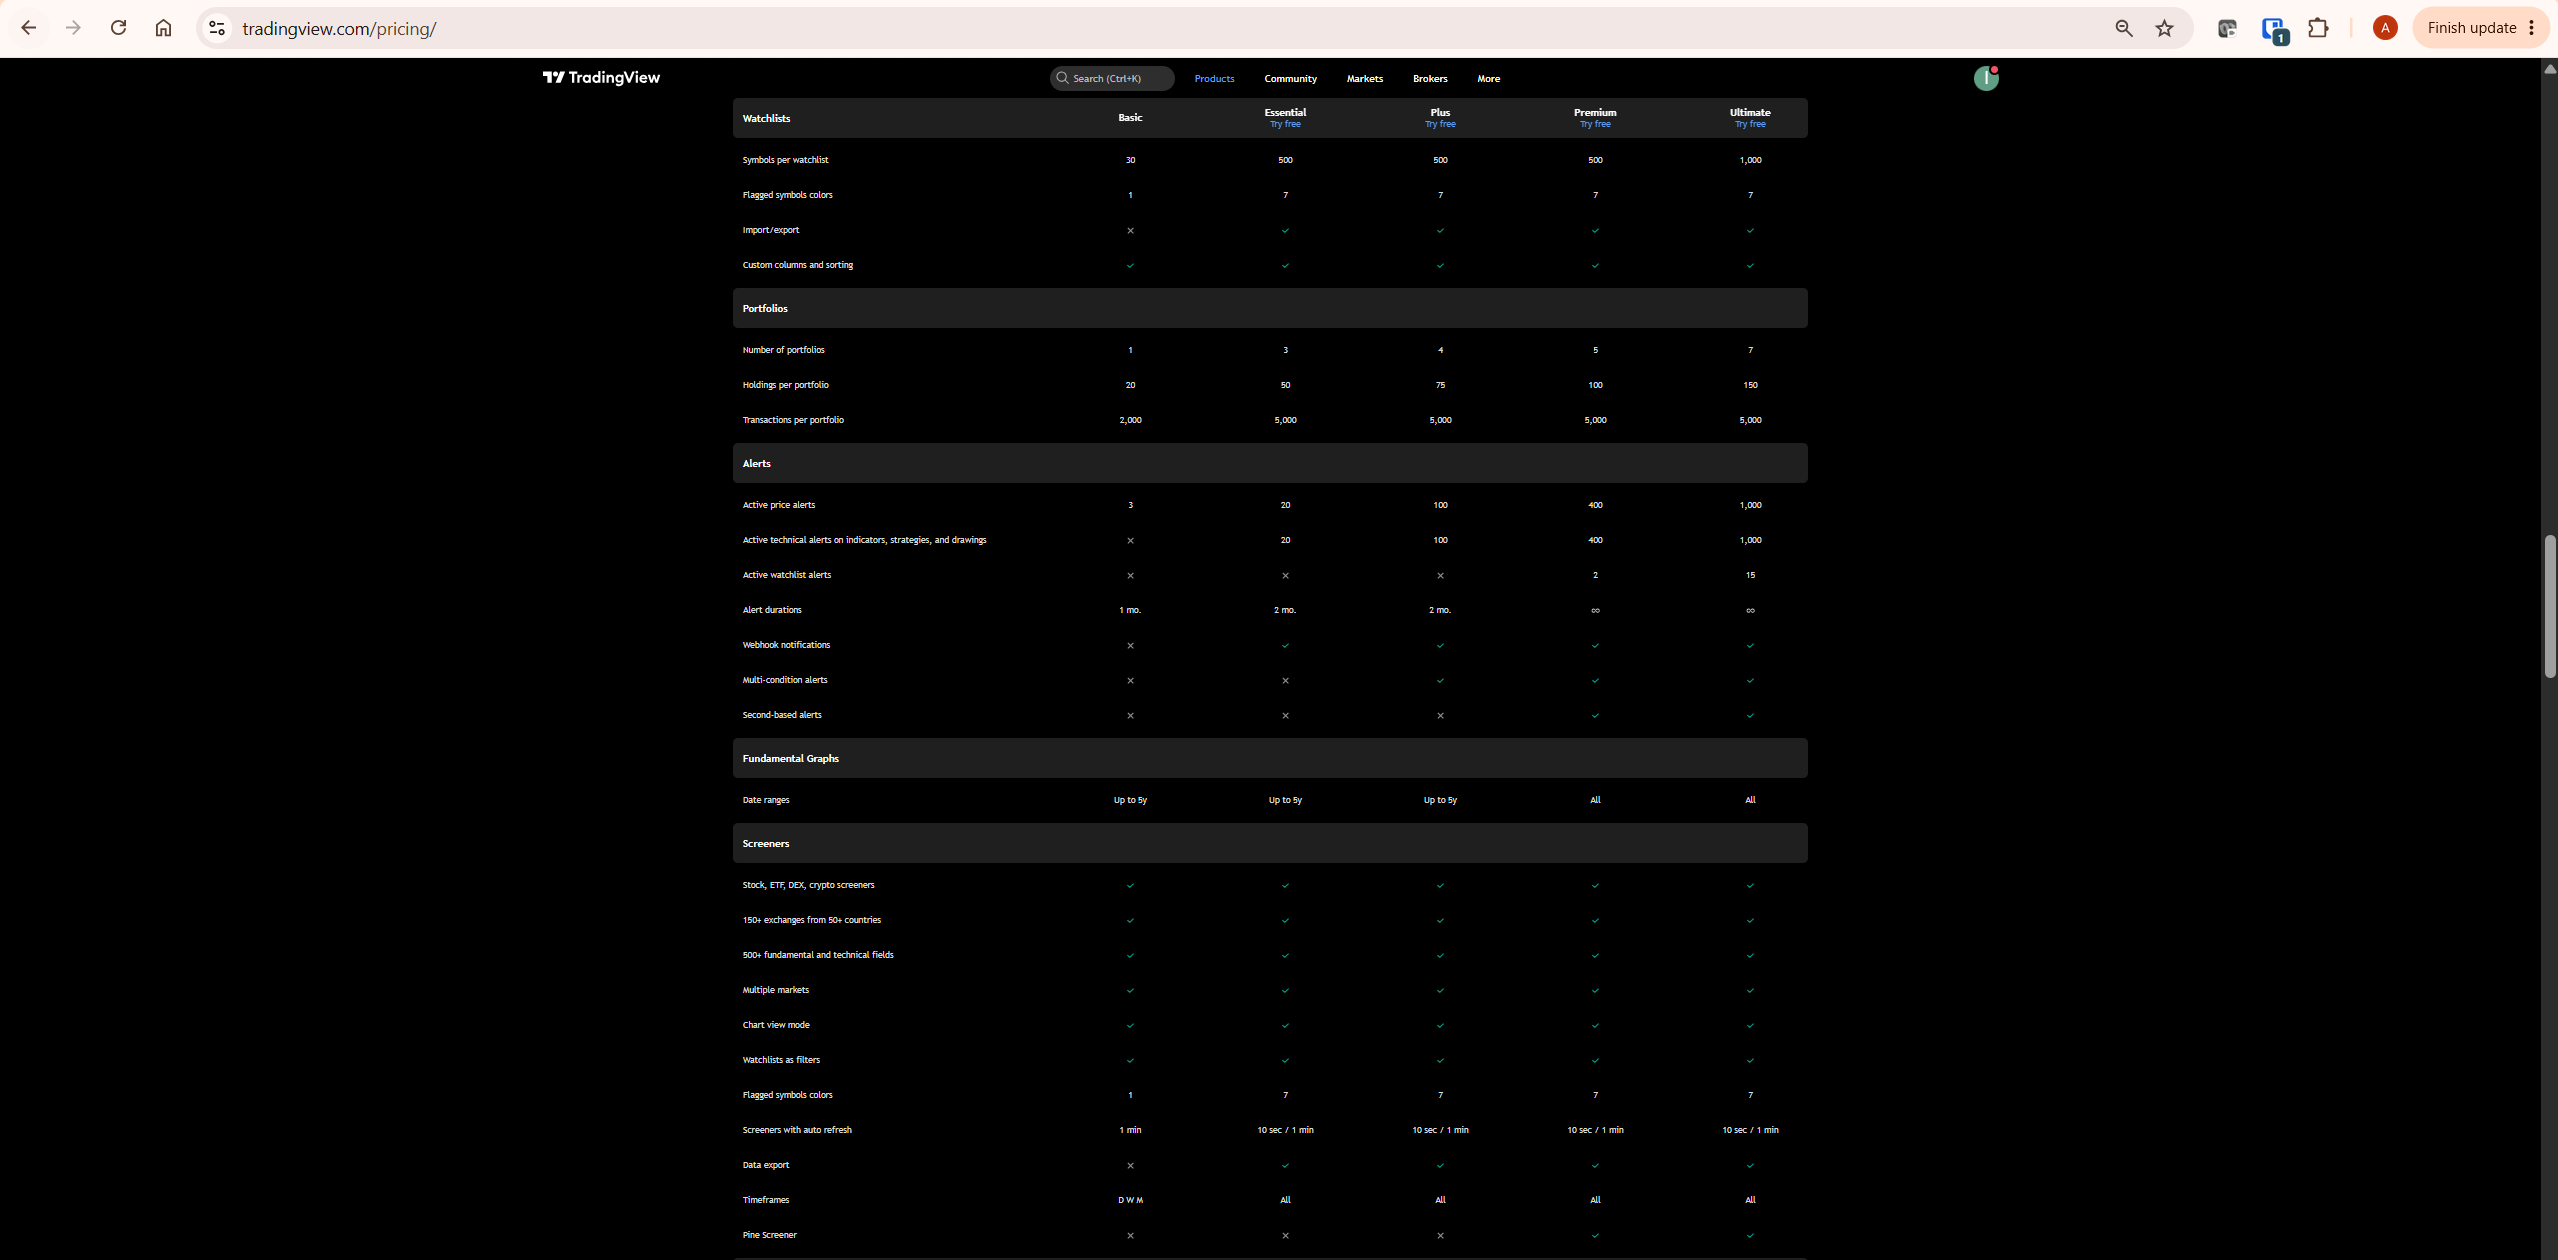This screenshot has width=2558, height=1260.
Task: Focus the Search (Ctrl+K) field
Action: (x=1111, y=78)
